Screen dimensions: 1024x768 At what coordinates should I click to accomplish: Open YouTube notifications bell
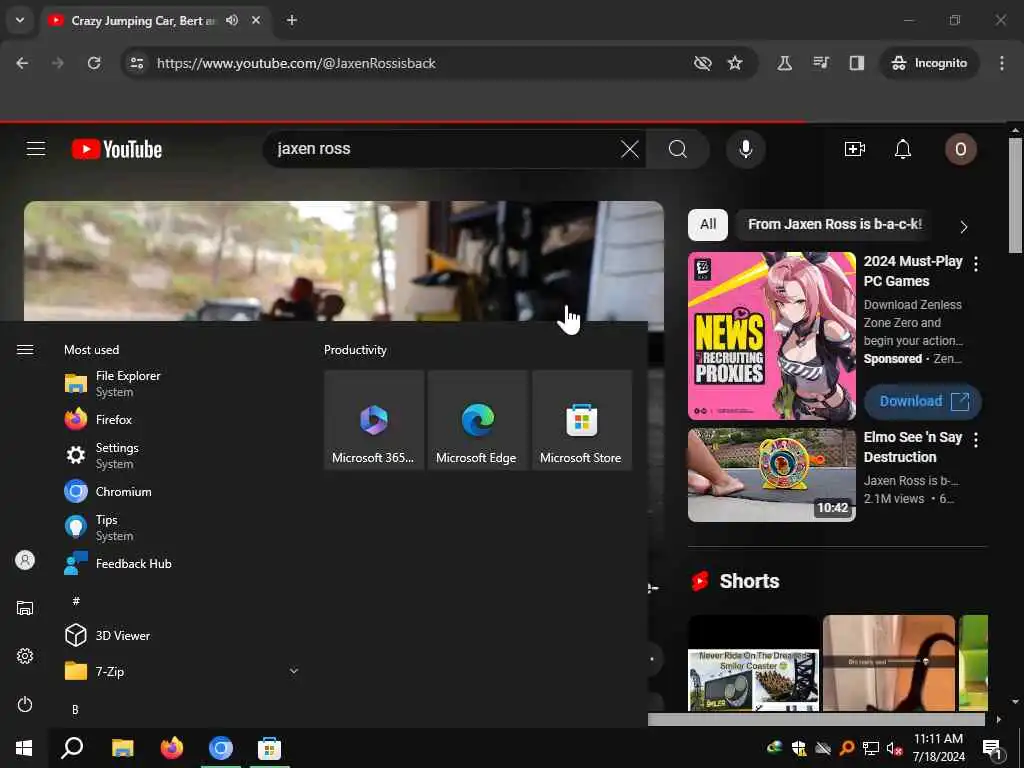(x=903, y=149)
